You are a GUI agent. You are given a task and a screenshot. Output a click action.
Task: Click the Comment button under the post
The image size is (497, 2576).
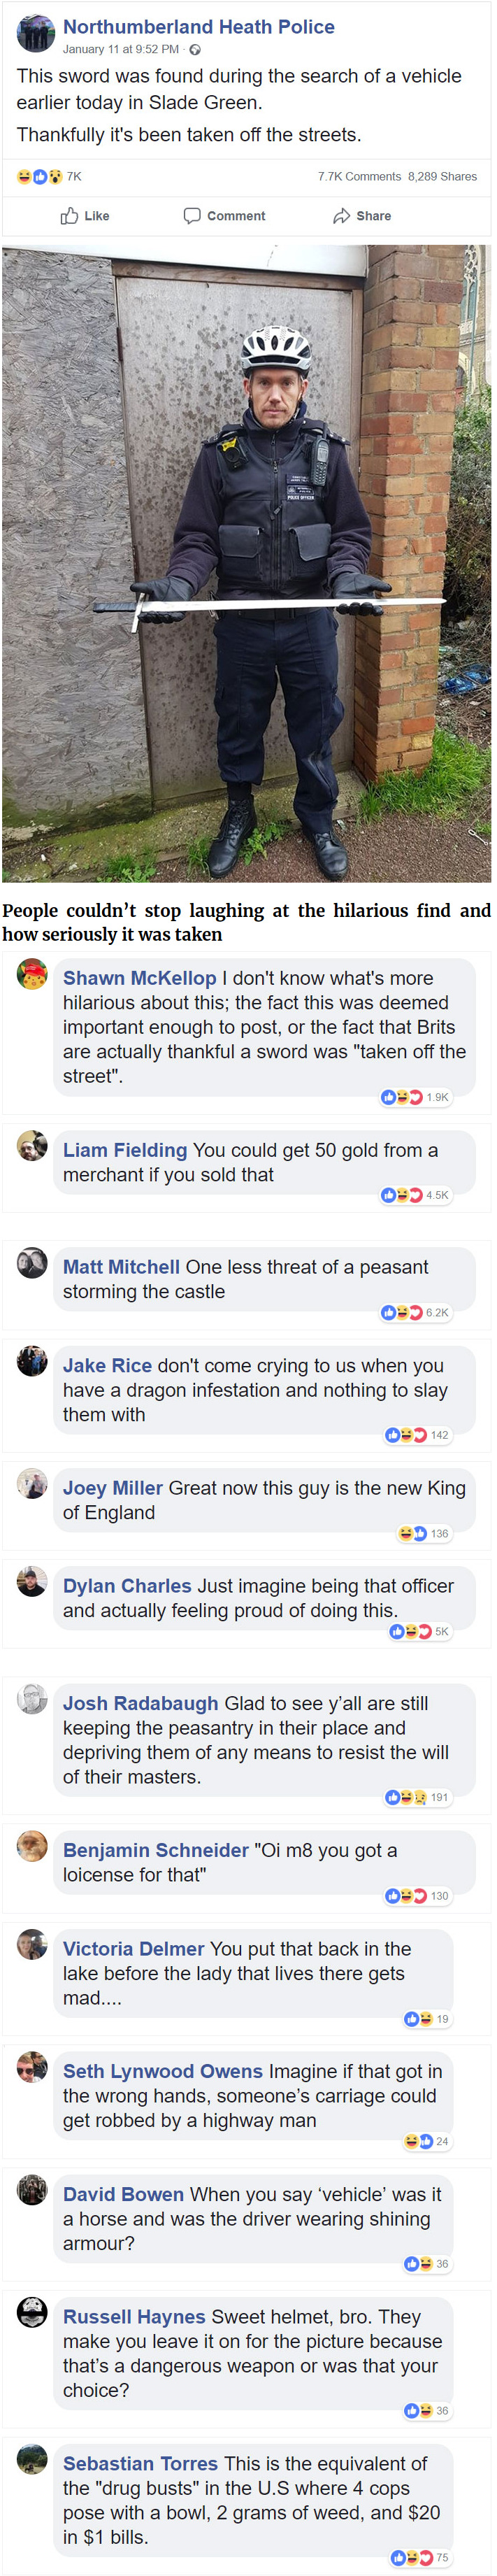coord(224,216)
